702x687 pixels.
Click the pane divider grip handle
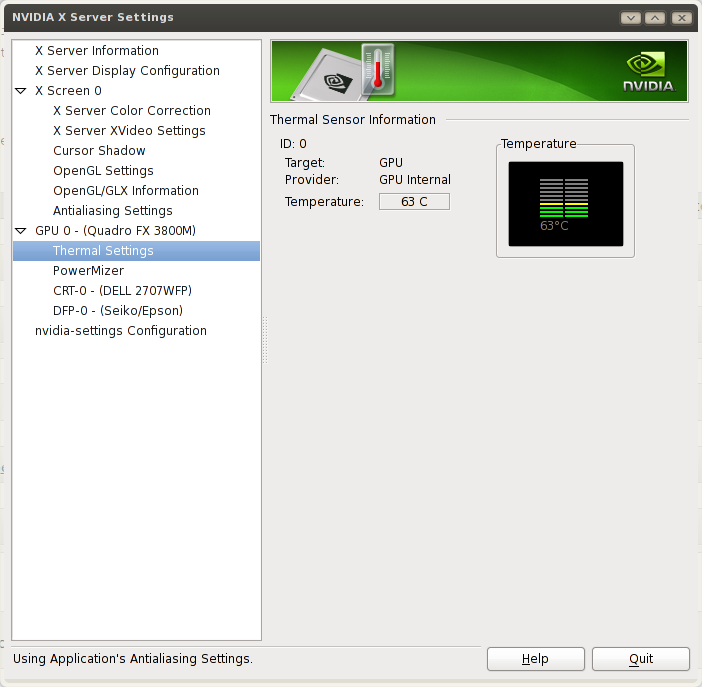pos(265,340)
